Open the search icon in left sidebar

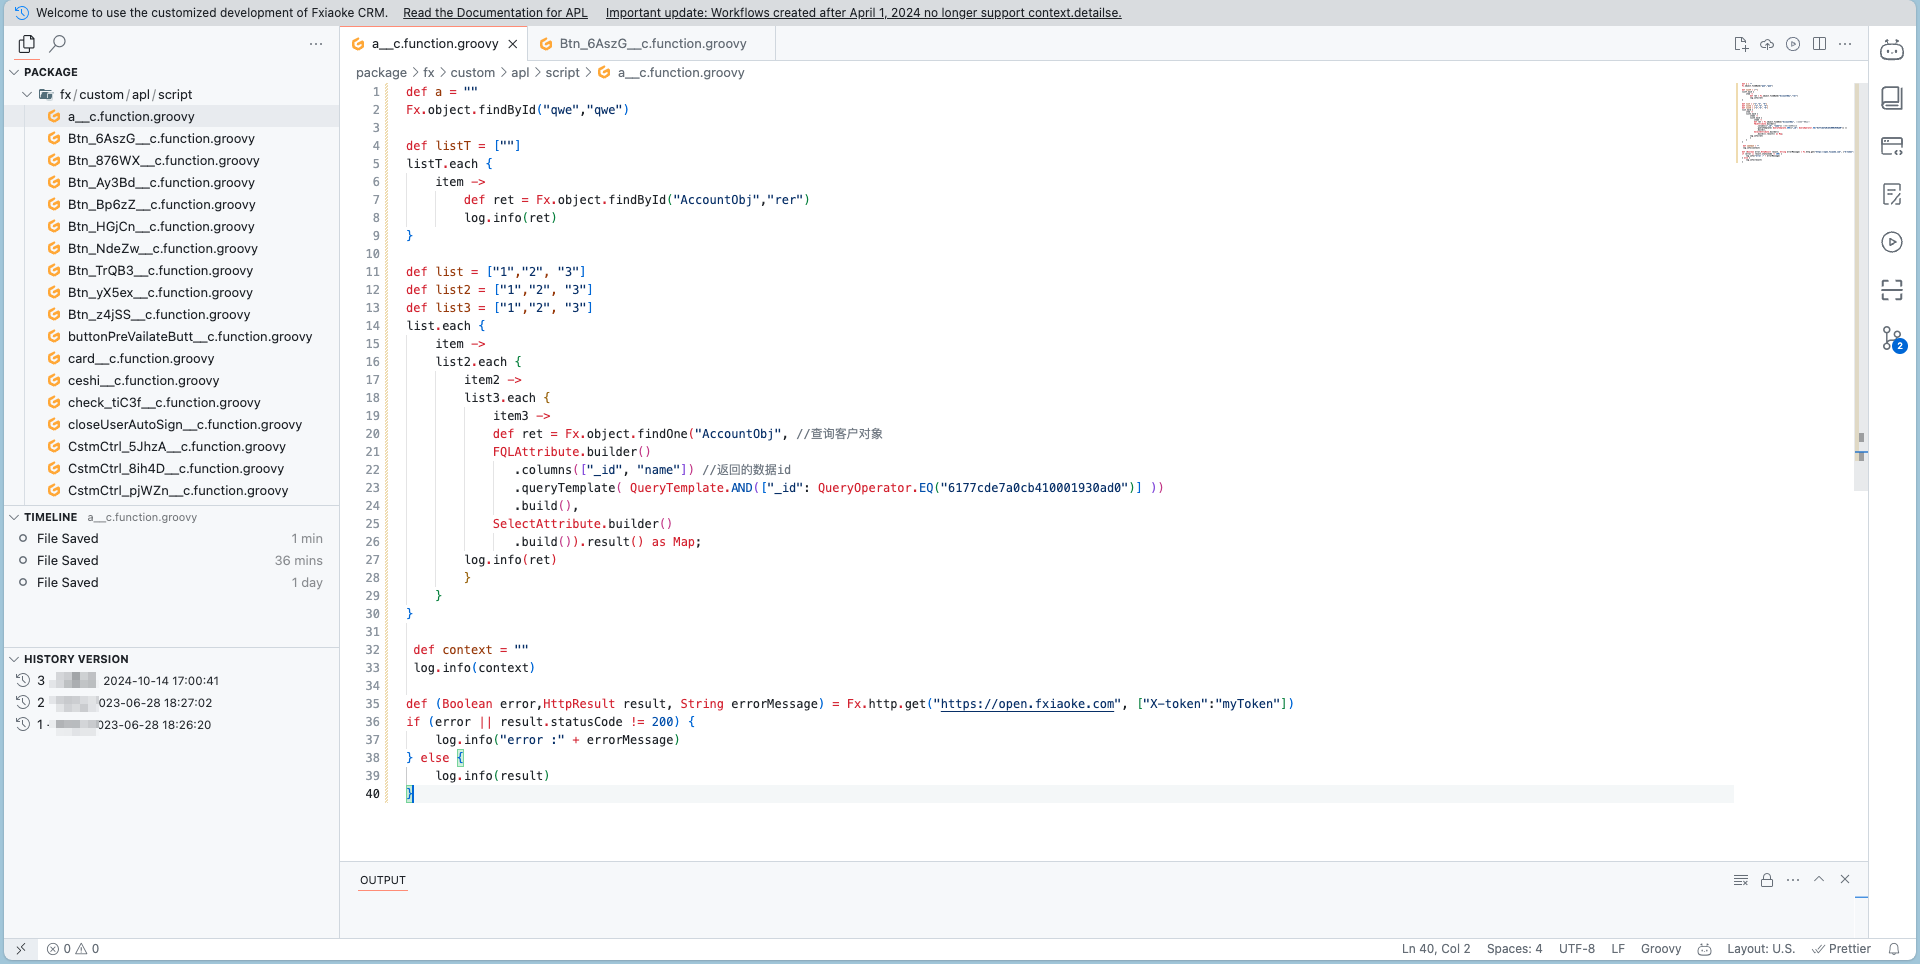click(x=58, y=44)
